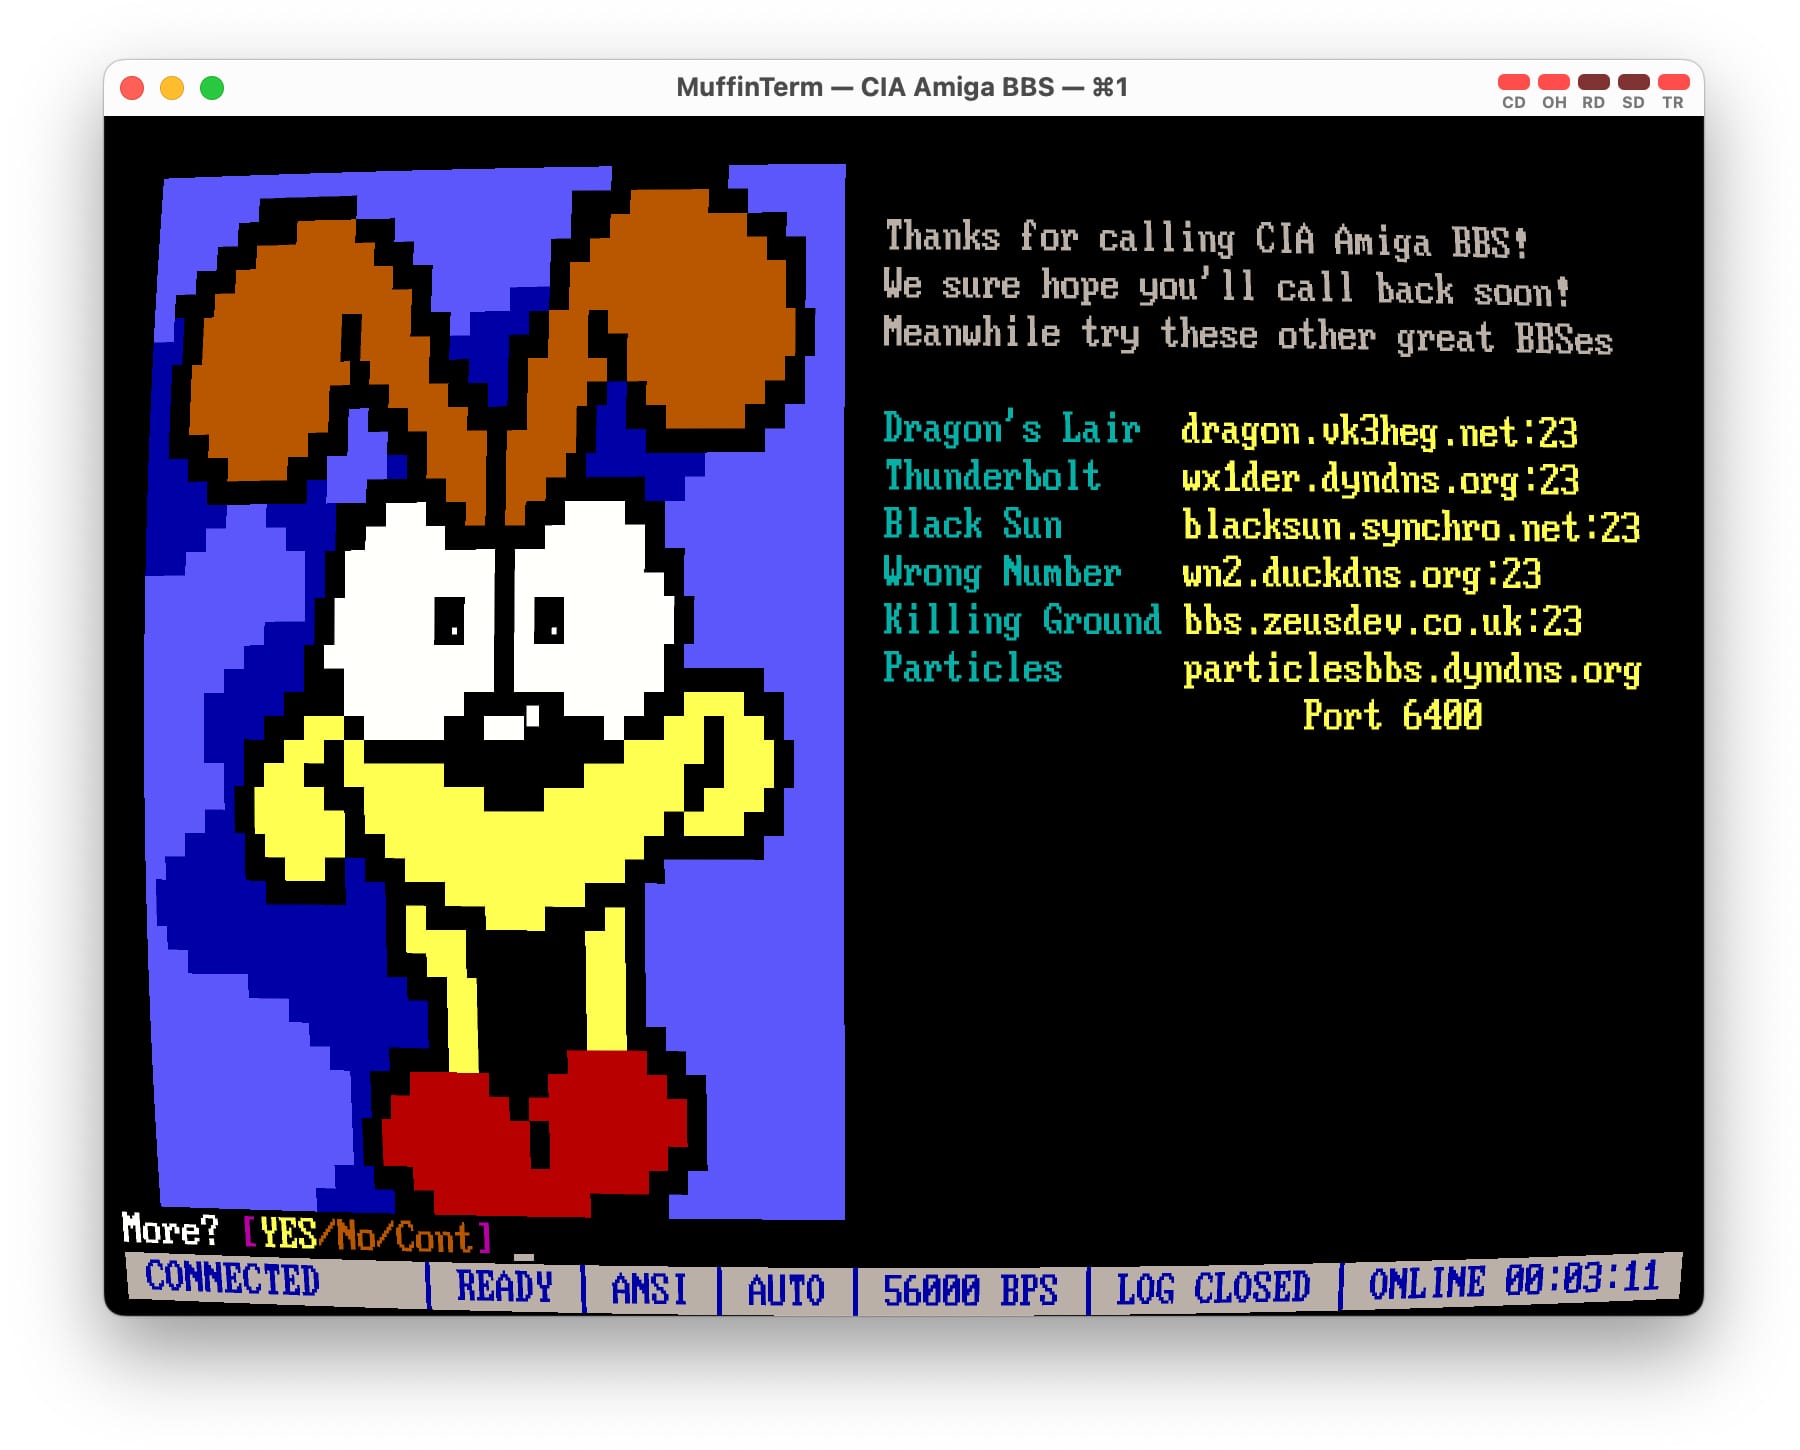Choose No at the More prompt
1800x1450 pixels.
[355, 1237]
